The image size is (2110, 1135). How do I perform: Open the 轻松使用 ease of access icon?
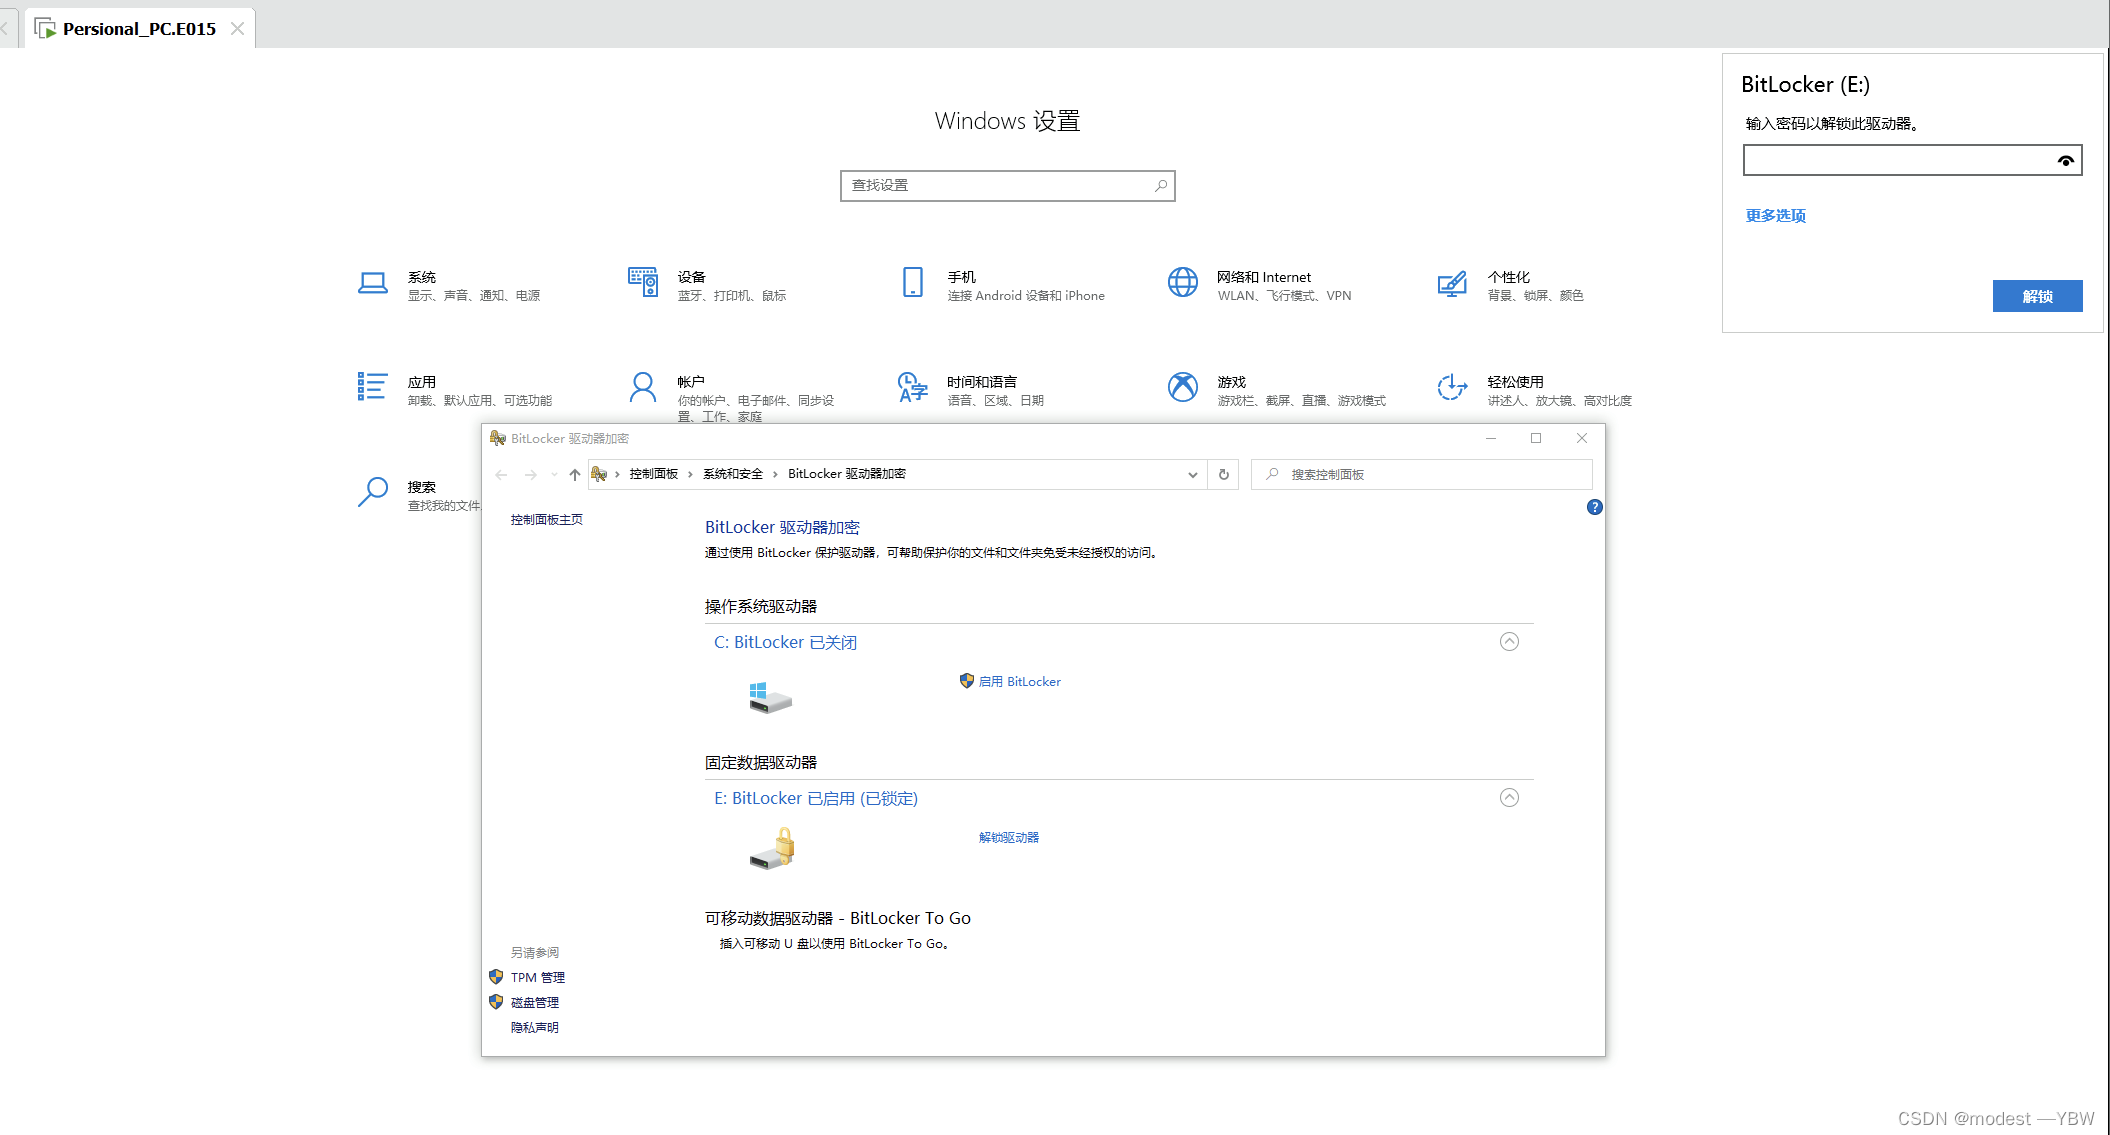tap(1452, 387)
